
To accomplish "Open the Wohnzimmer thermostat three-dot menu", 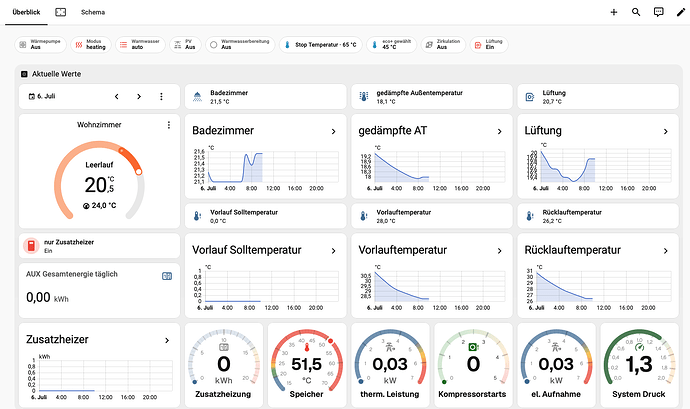I will (169, 125).
